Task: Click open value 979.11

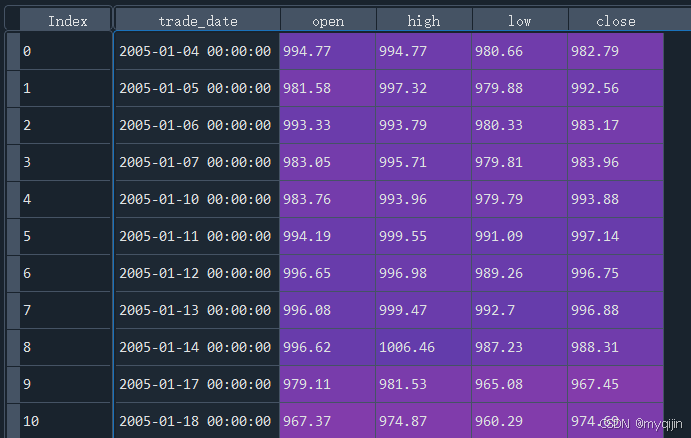Action: point(327,384)
